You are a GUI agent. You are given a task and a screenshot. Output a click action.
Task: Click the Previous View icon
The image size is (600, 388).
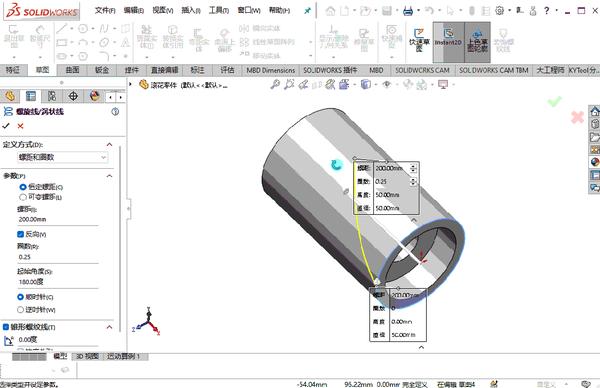(x=303, y=85)
